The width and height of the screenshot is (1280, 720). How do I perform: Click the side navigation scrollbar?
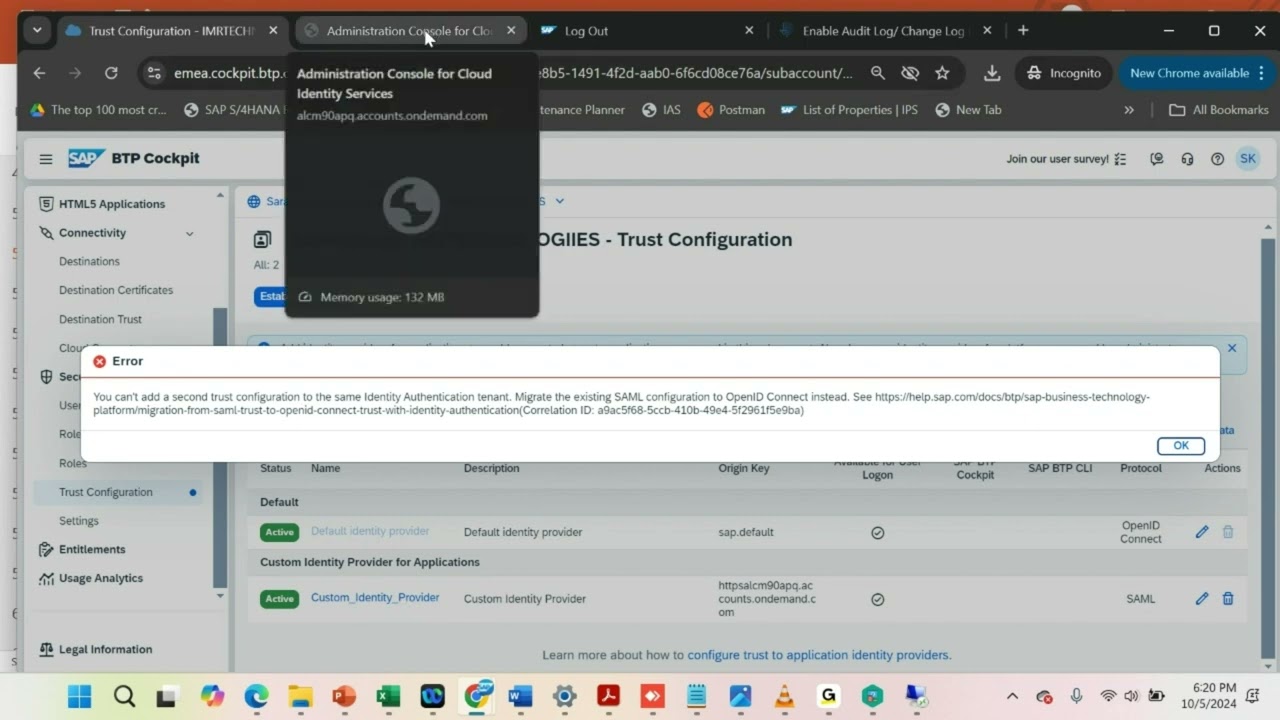coord(221,450)
